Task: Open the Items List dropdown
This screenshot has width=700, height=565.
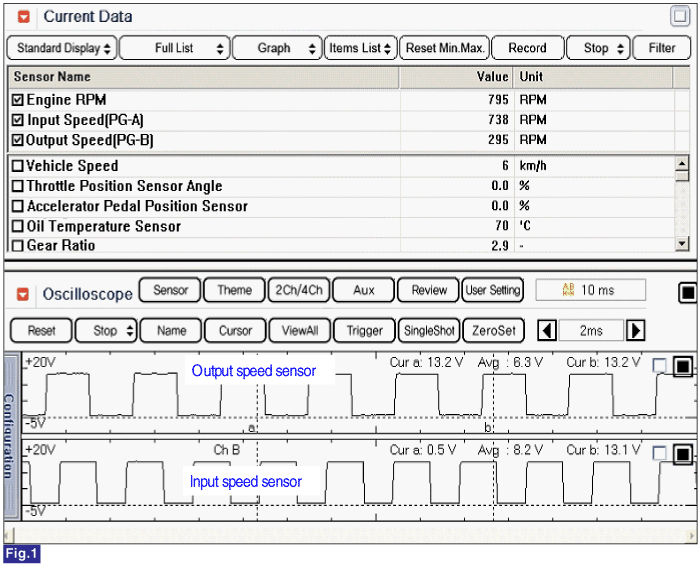Action: pyautogui.click(x=361, y=48)
